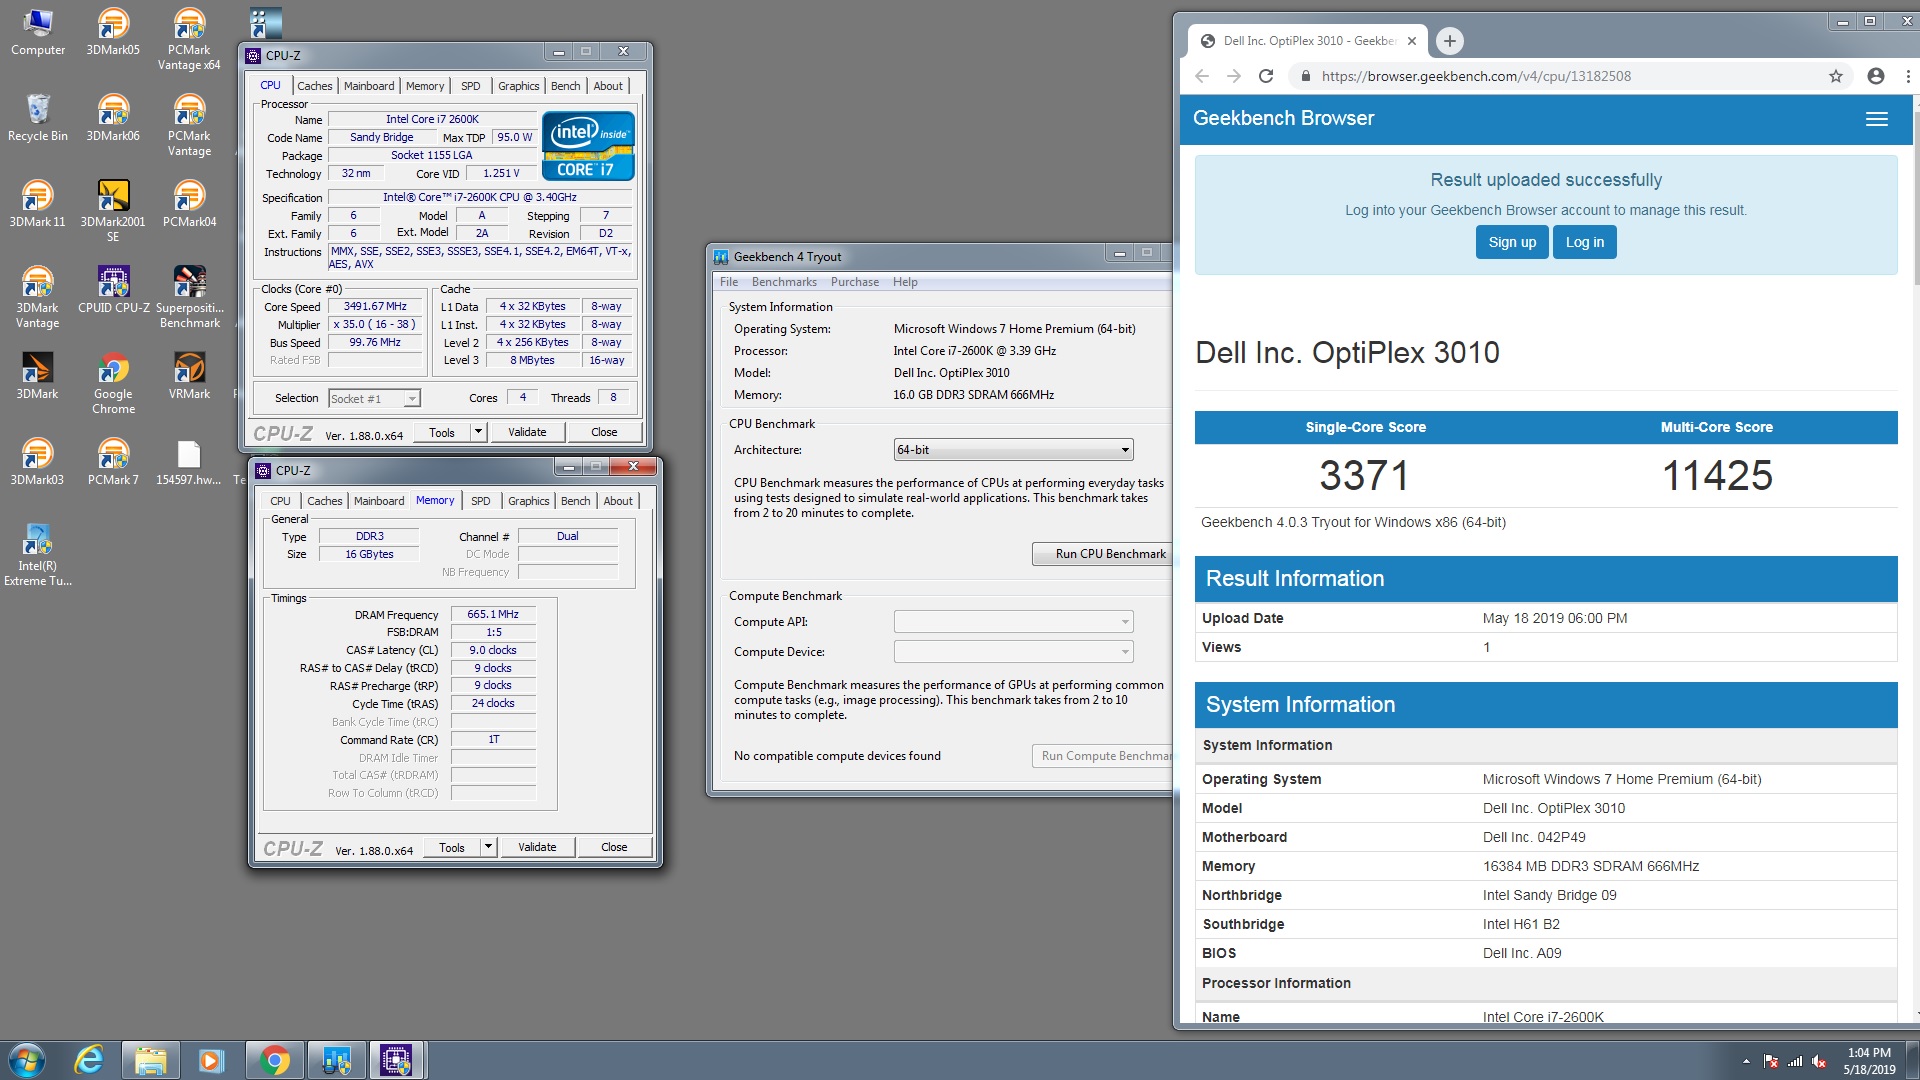Open the PCMark04 desktop shortcut
The height and width of the screenshot is (1080, 1920).
[189, 204]
